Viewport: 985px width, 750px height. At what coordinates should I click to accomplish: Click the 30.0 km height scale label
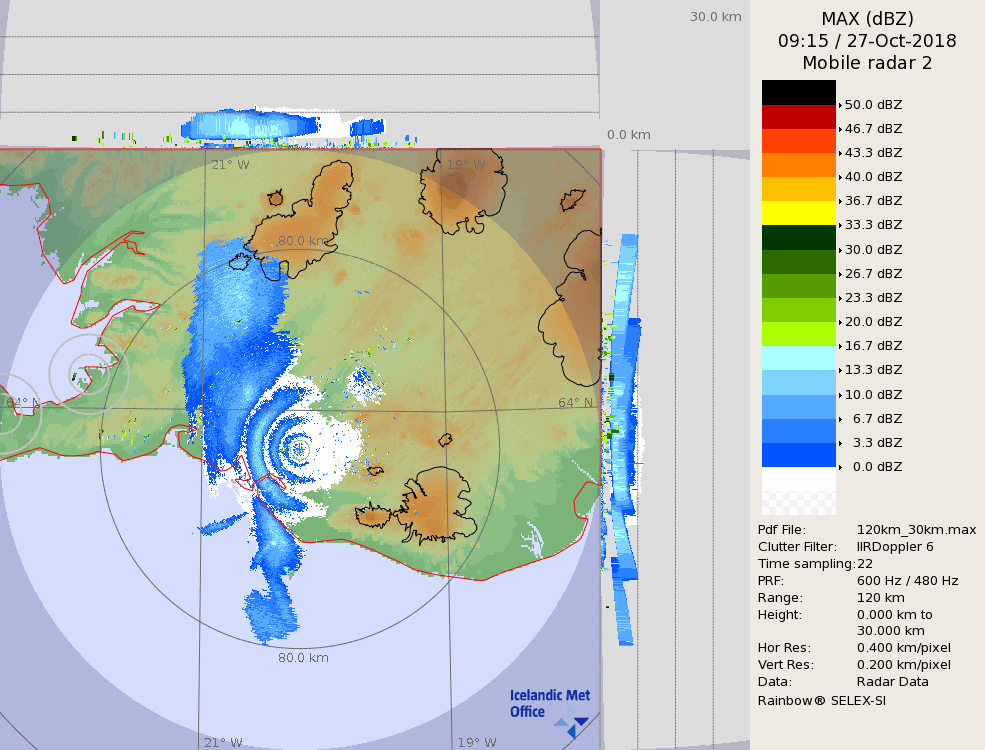click(x=715, y=17)
